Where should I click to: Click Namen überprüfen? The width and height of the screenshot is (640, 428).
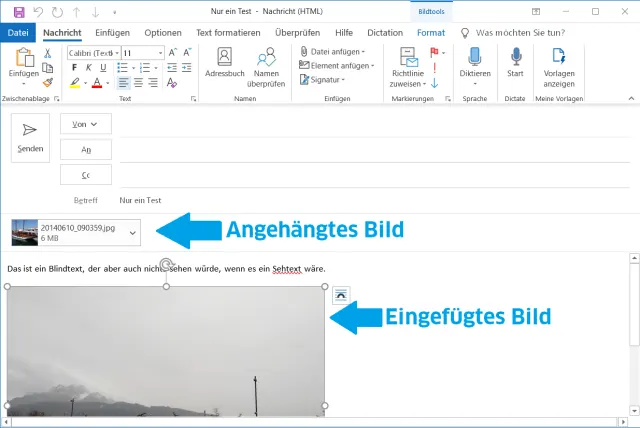point(266,67)
